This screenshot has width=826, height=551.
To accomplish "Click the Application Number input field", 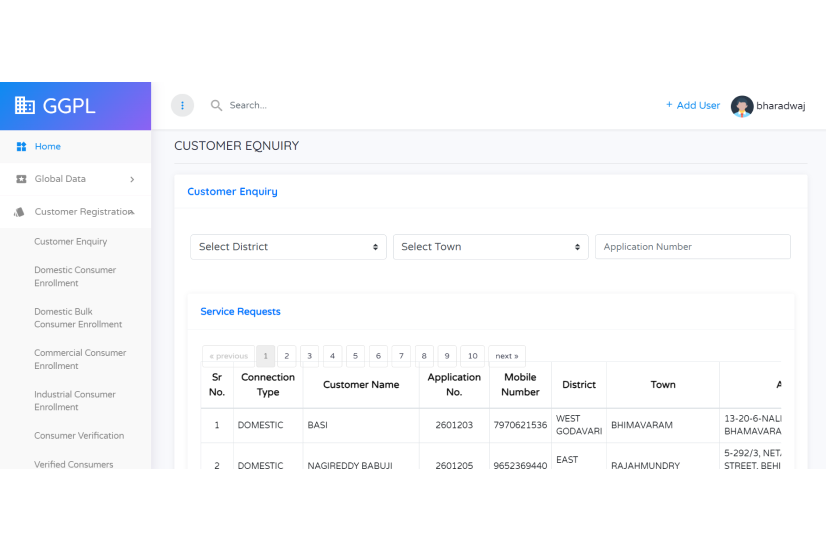I will [693, 247].
